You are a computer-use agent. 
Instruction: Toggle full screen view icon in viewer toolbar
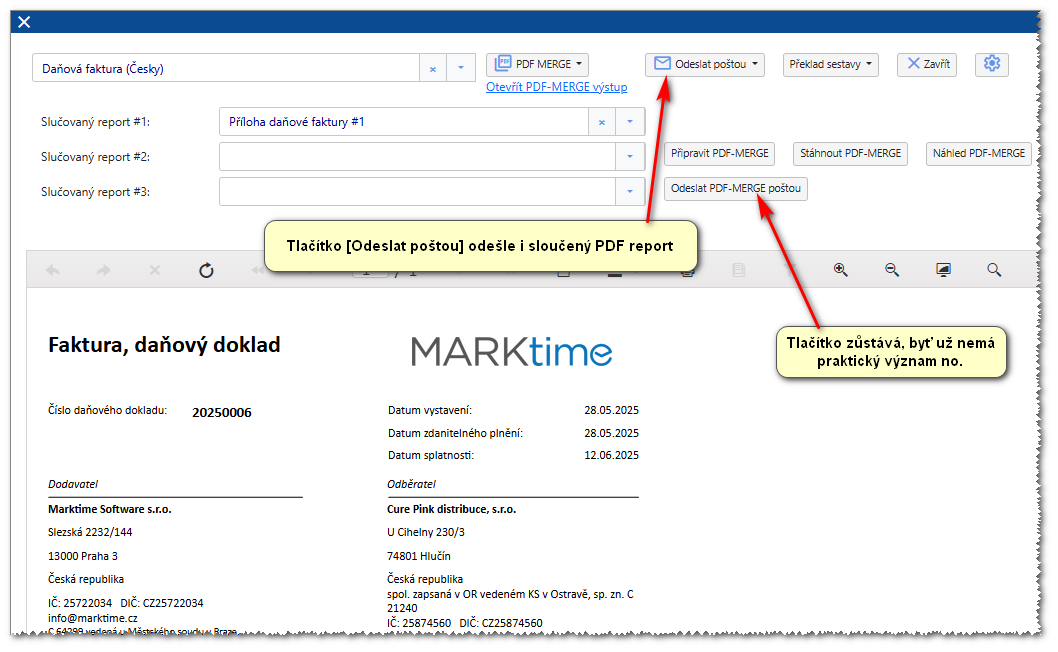point(943,270)
